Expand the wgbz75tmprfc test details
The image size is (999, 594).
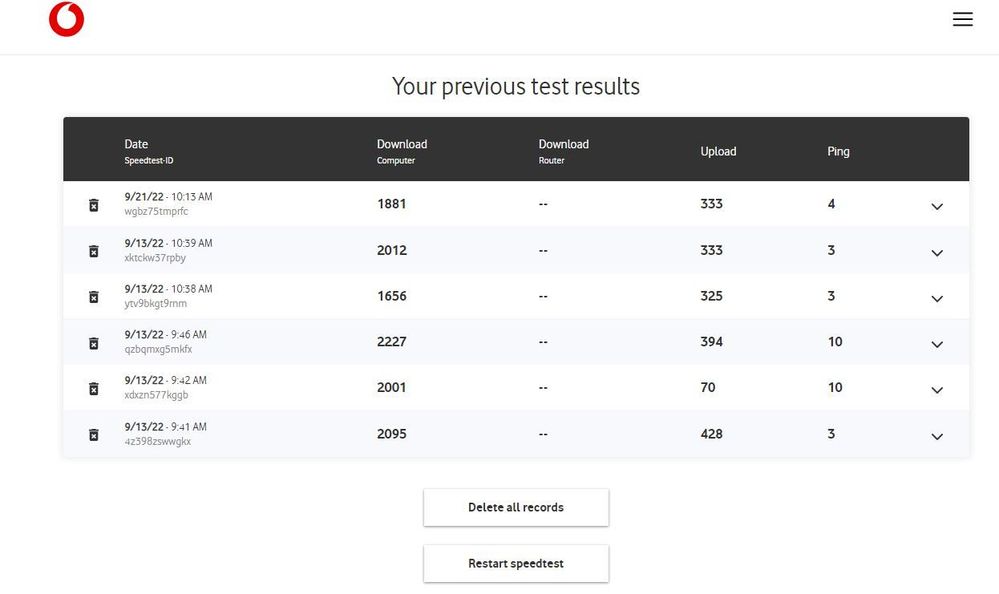coord(937,206)
